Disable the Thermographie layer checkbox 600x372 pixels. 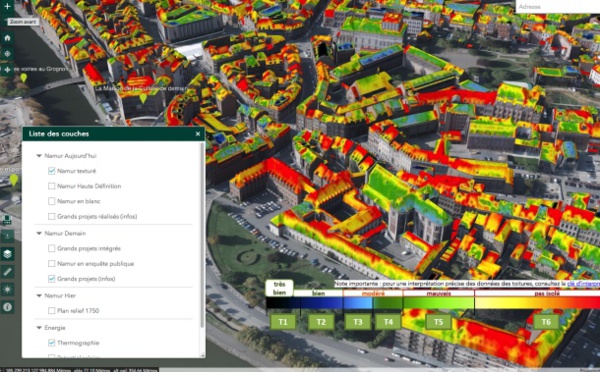click(52, 343)
